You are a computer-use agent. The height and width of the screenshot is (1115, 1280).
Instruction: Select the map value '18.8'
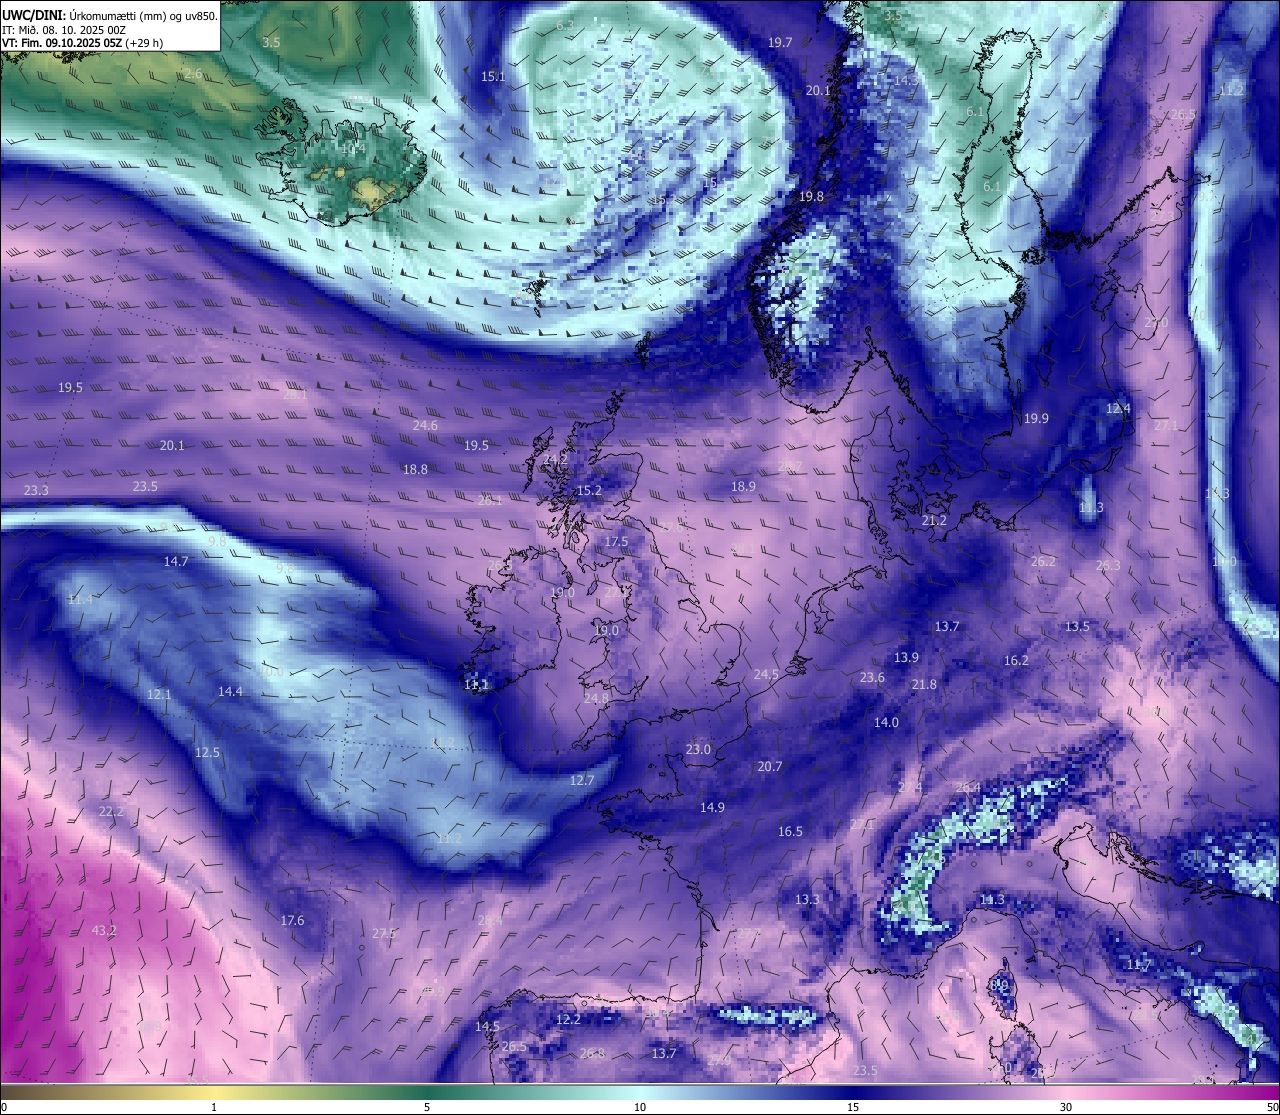tap(415, 469)
